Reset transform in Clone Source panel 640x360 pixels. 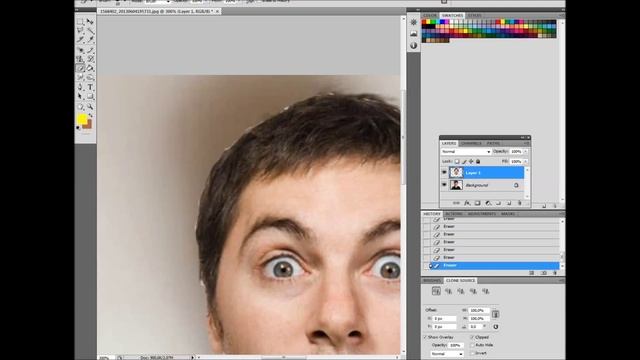496,327
